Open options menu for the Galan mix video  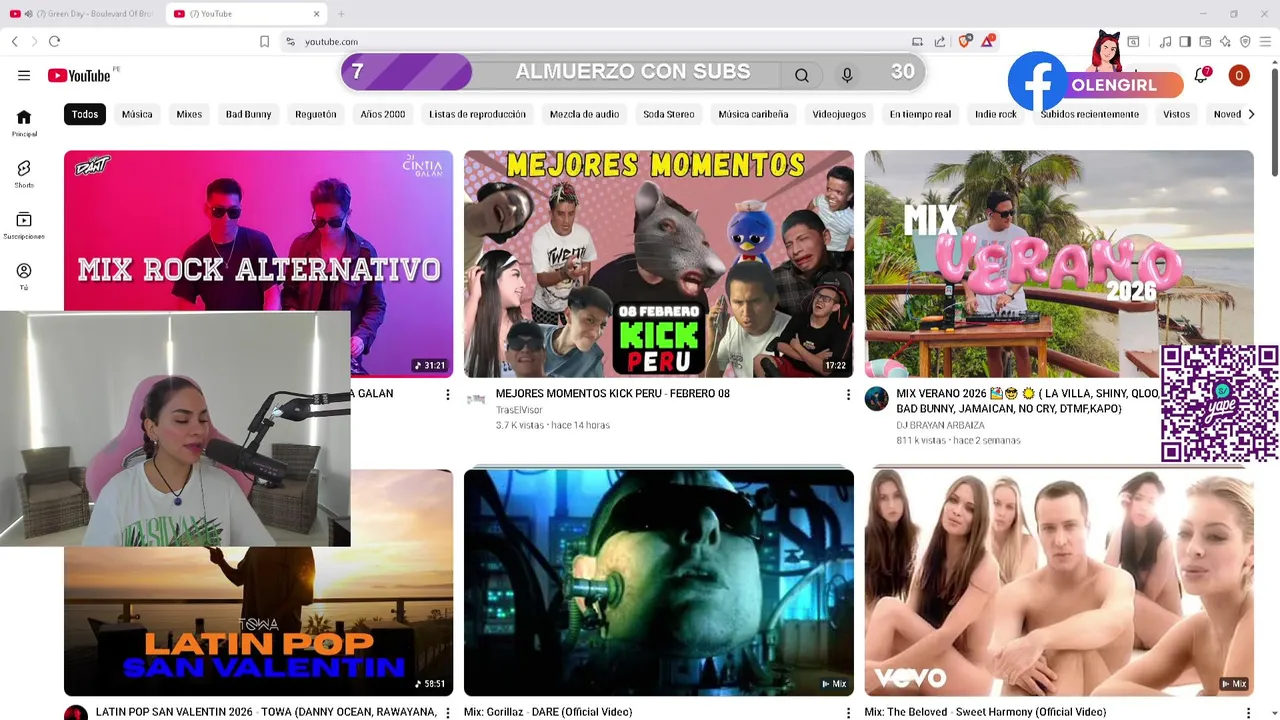point(447,395)
